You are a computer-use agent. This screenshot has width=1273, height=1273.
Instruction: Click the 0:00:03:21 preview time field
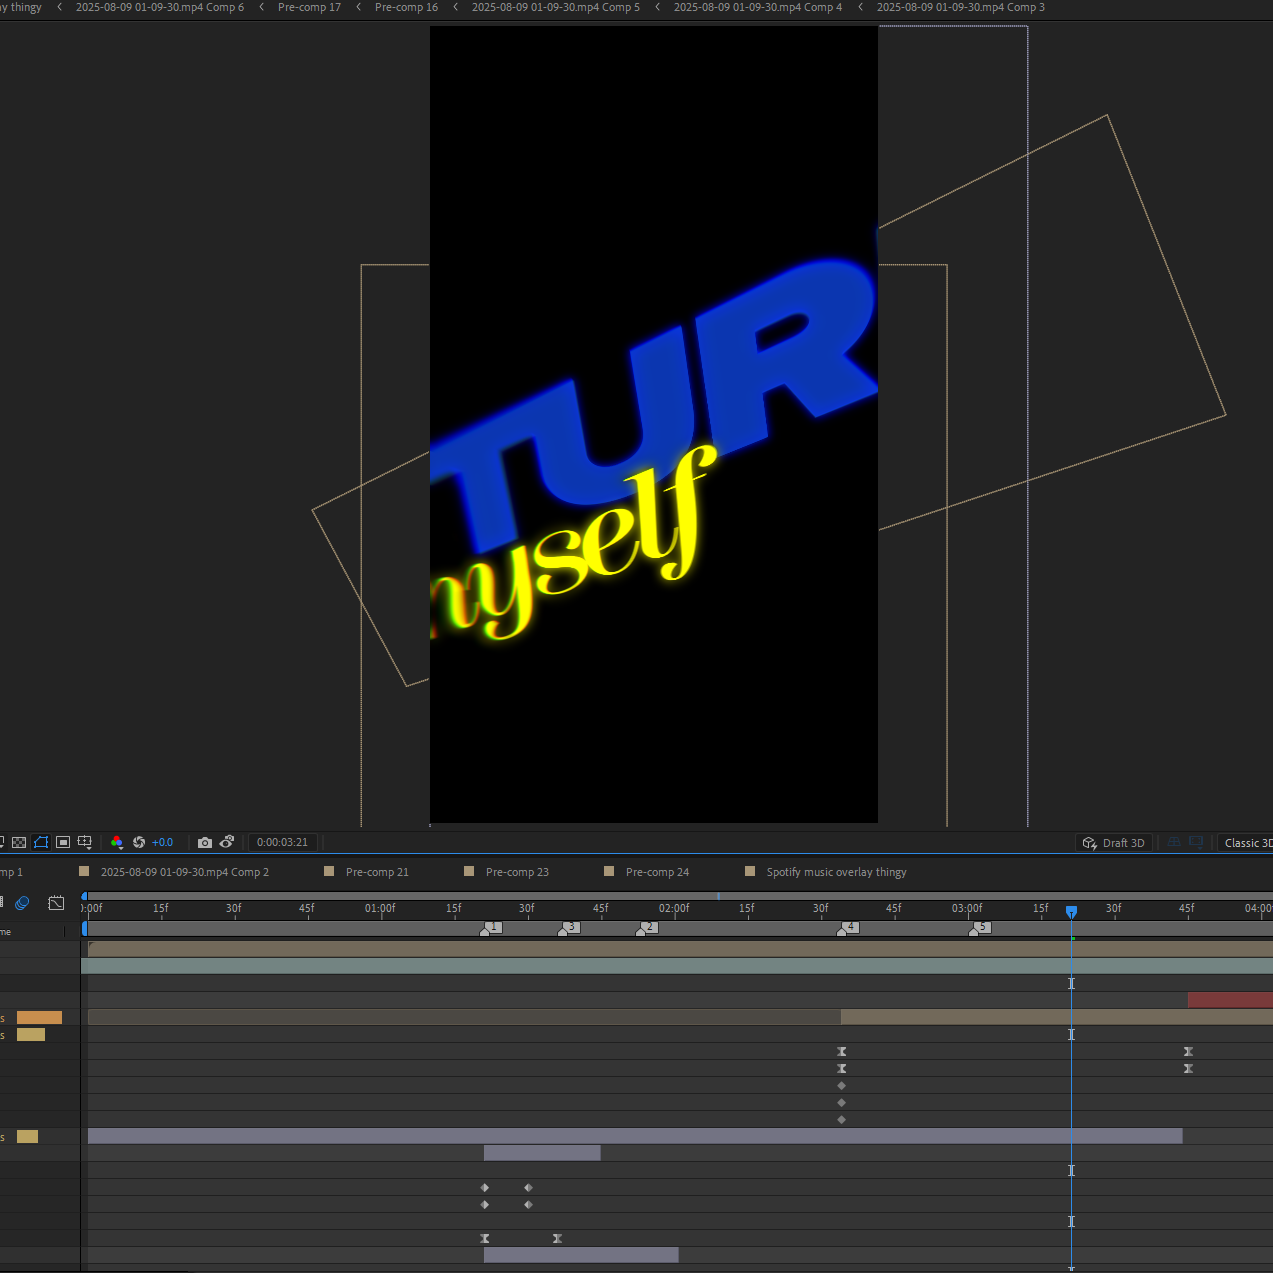pyautogui.click(x=282, y=843)
